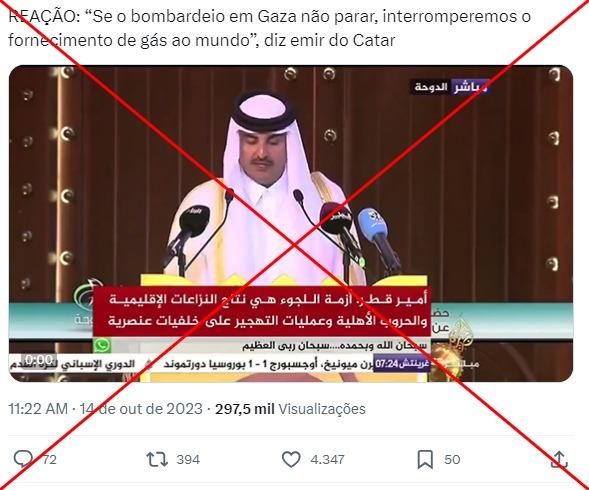Click the 72 replies count

(x=49, y=460)
